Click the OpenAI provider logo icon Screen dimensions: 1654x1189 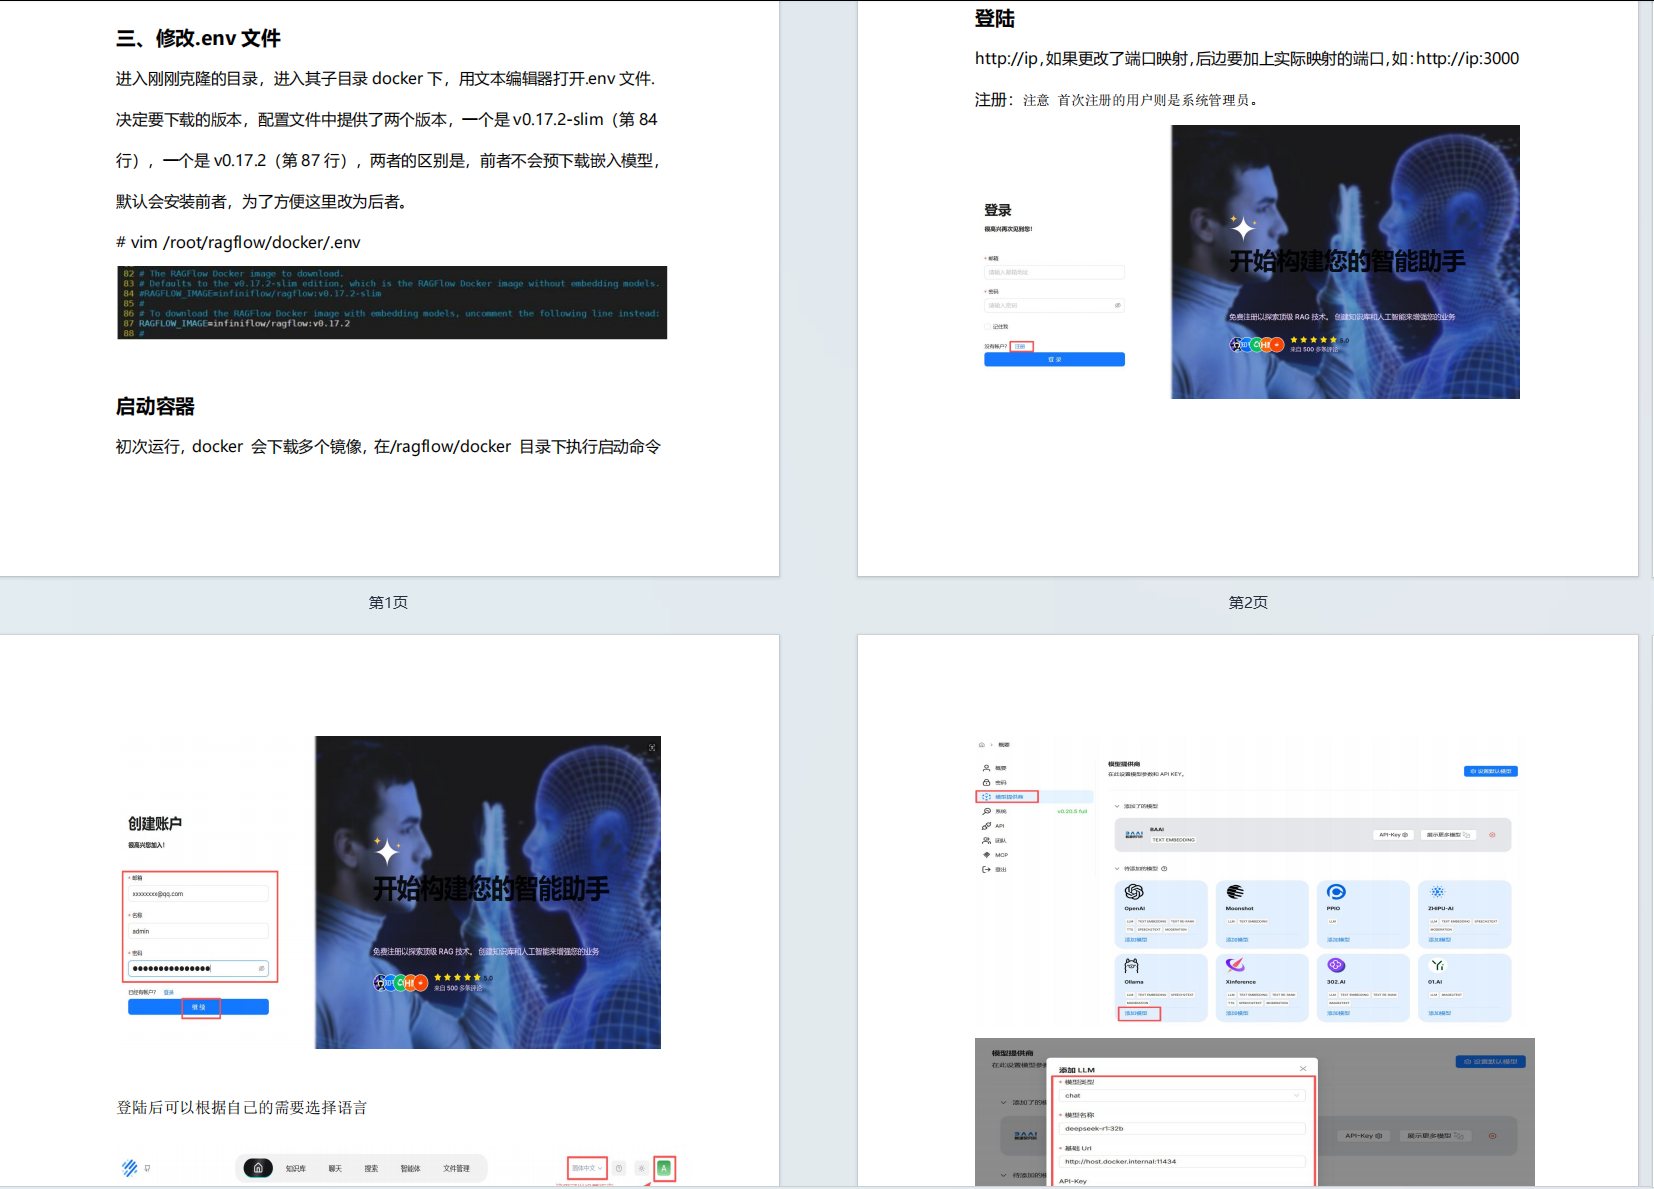point(1135,891)
